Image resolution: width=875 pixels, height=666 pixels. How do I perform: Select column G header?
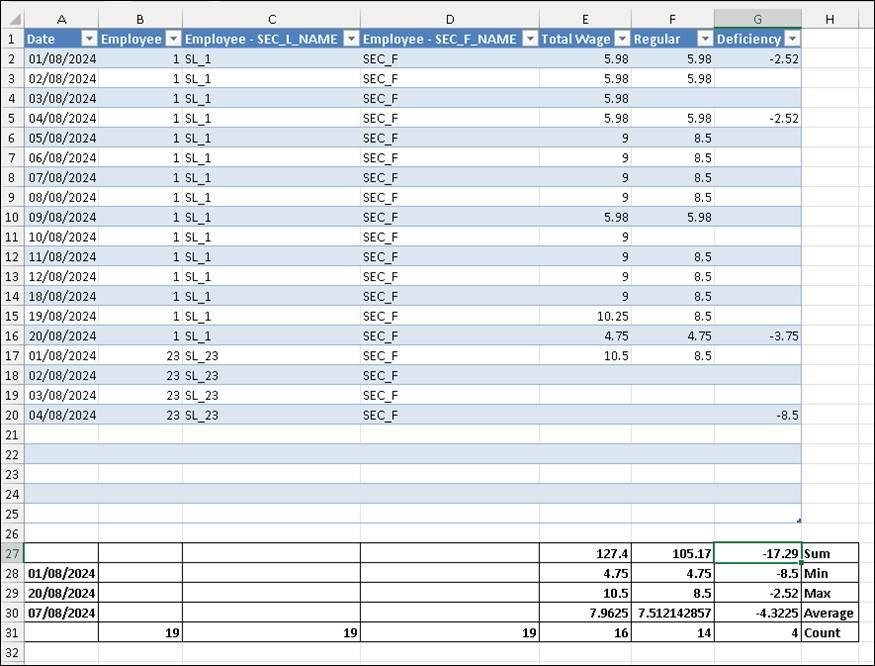758,19
